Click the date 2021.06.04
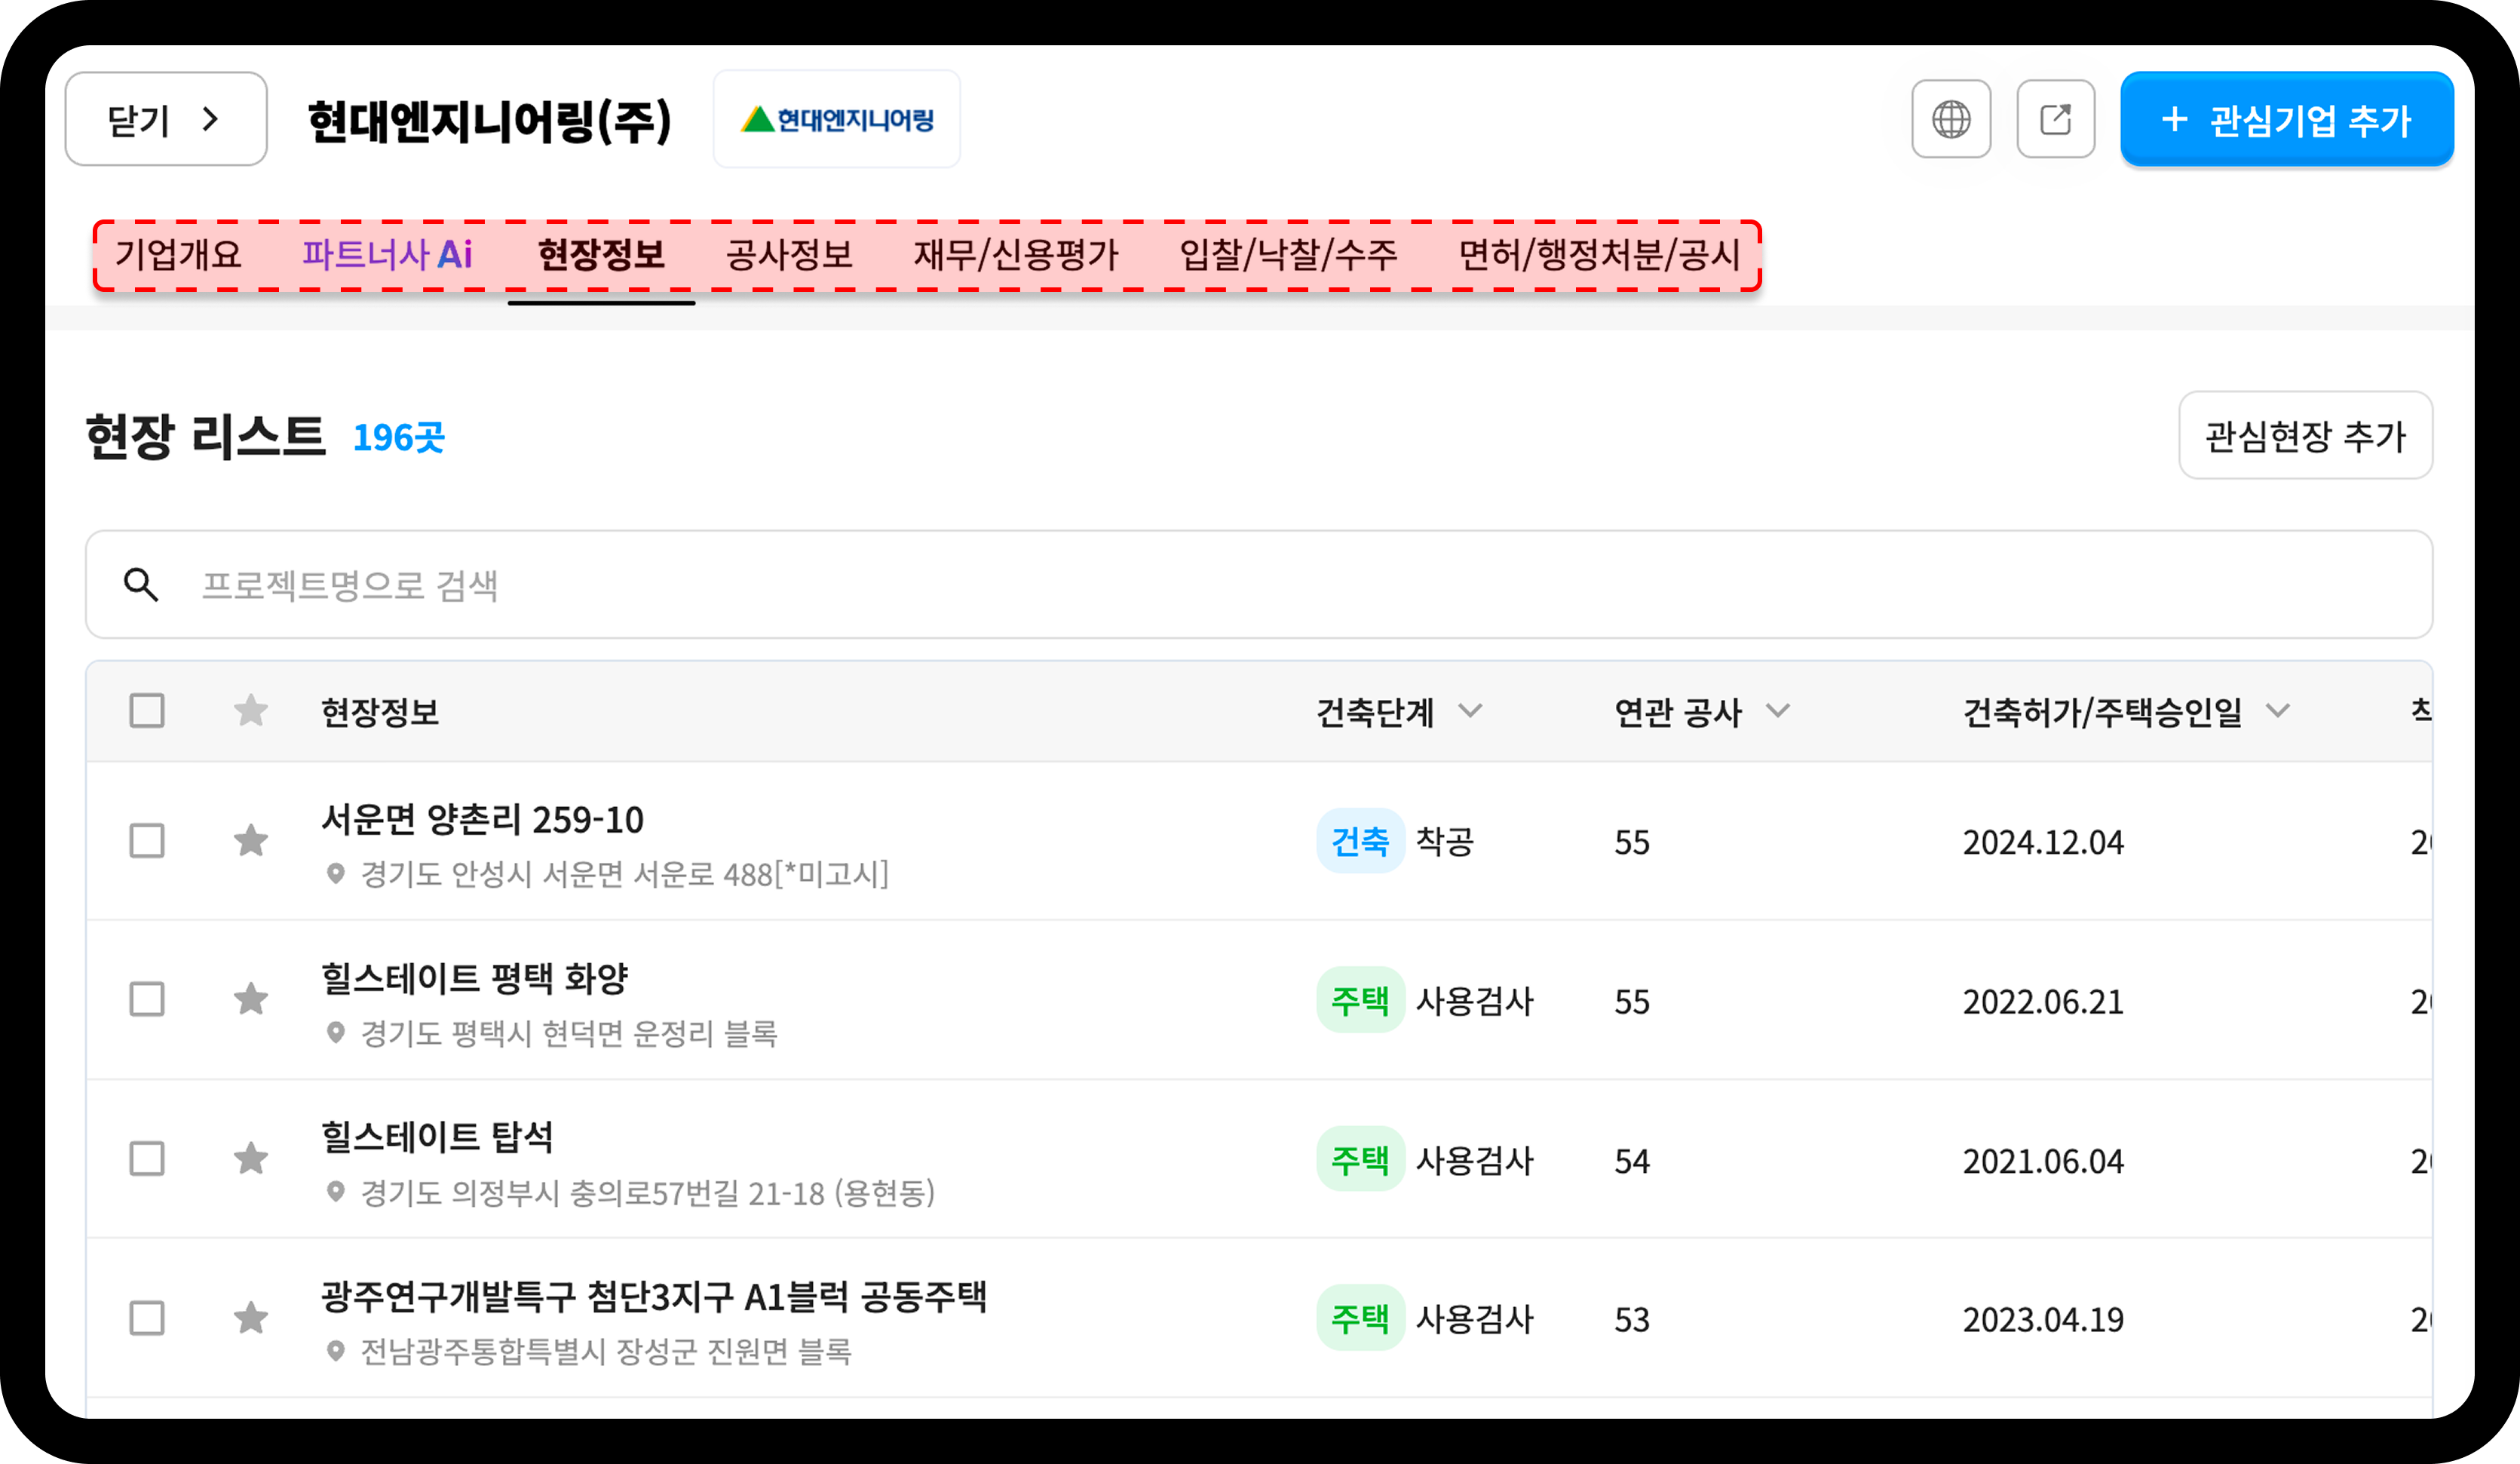The height and width of the screenshot is (1464, 2520). (x=2043, y=1161)
